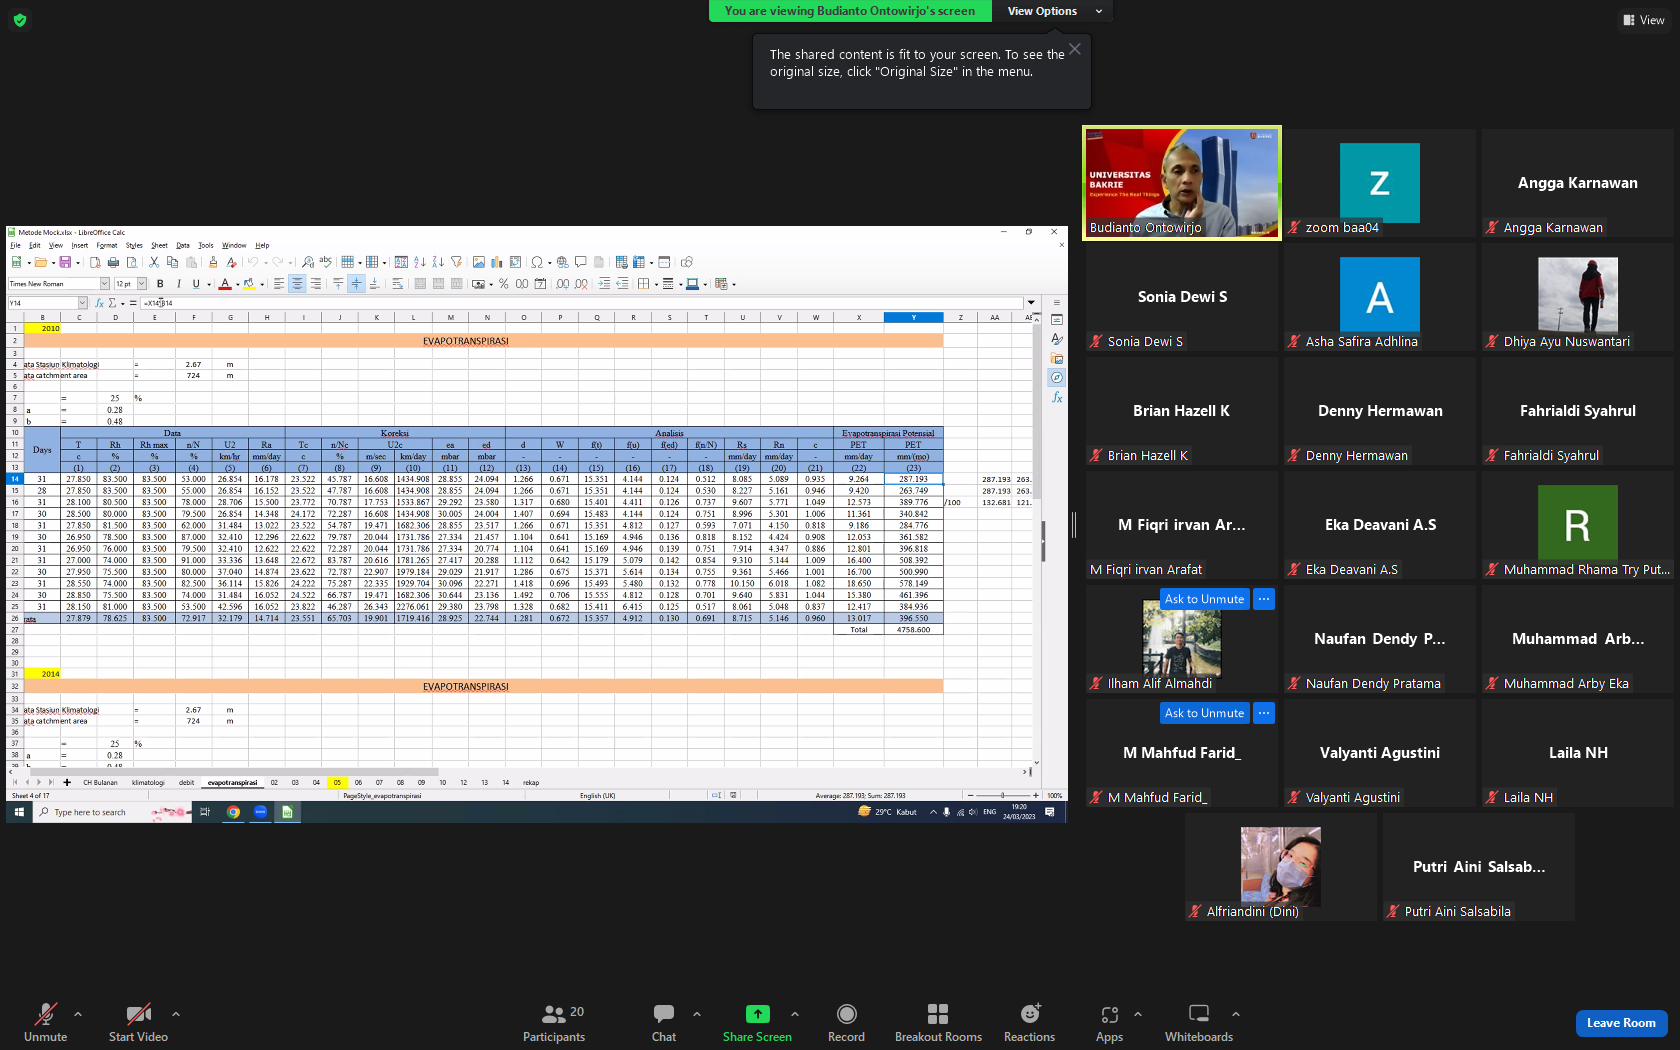Screen dimensions: 1680x1050
Task: Click Ask to Unmute for Ilham
Action: point(1204,599)
